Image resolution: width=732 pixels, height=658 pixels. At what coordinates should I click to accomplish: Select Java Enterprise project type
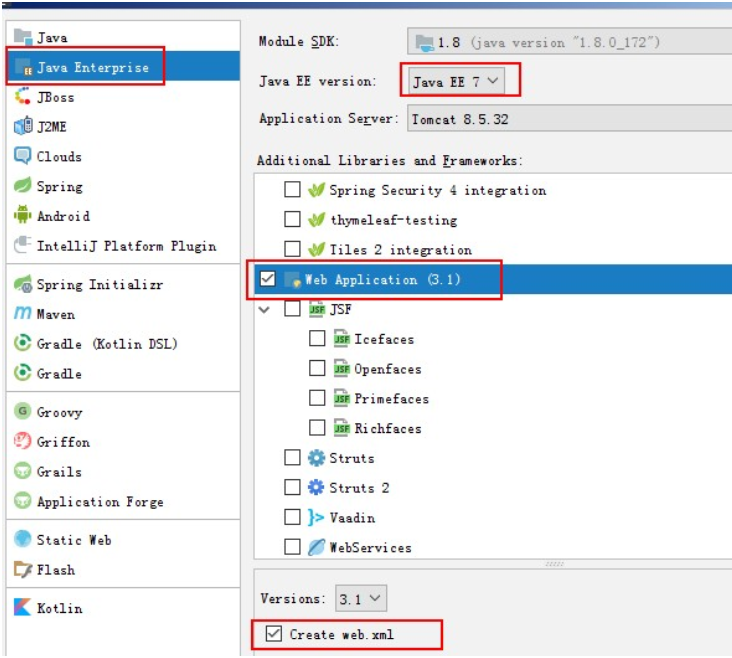coord(124,67)
